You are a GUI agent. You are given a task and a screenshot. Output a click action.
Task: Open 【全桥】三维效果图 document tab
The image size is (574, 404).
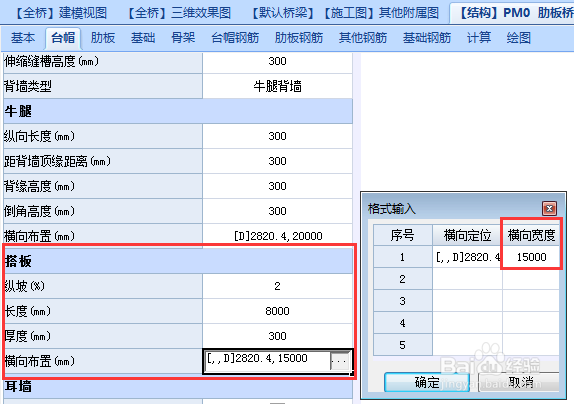pos(178,13)
